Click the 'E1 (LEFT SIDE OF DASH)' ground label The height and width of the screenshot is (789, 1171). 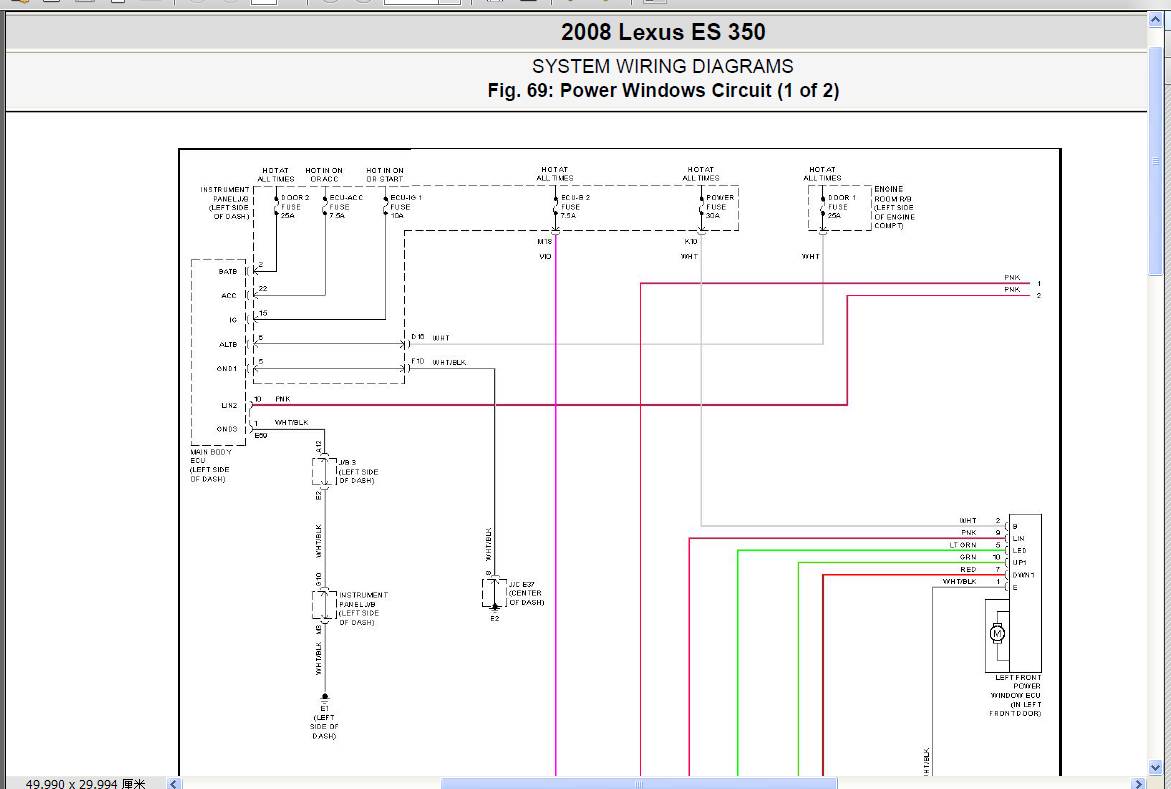tap(324, 722)
